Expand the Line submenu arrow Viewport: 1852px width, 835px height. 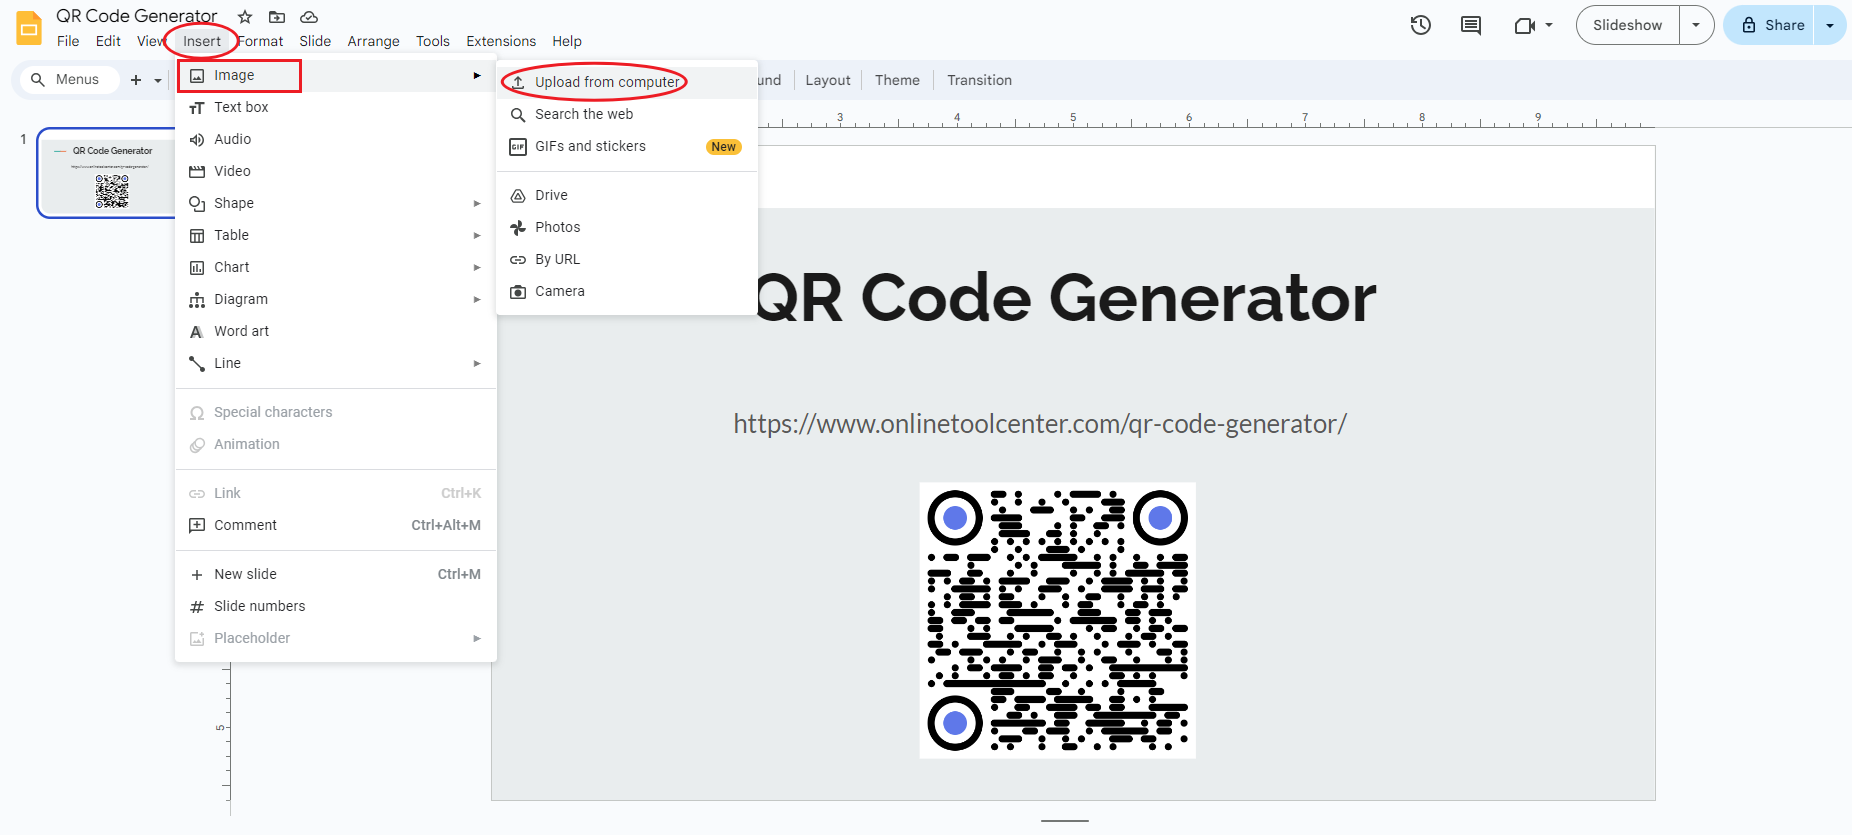click(477, 364)
